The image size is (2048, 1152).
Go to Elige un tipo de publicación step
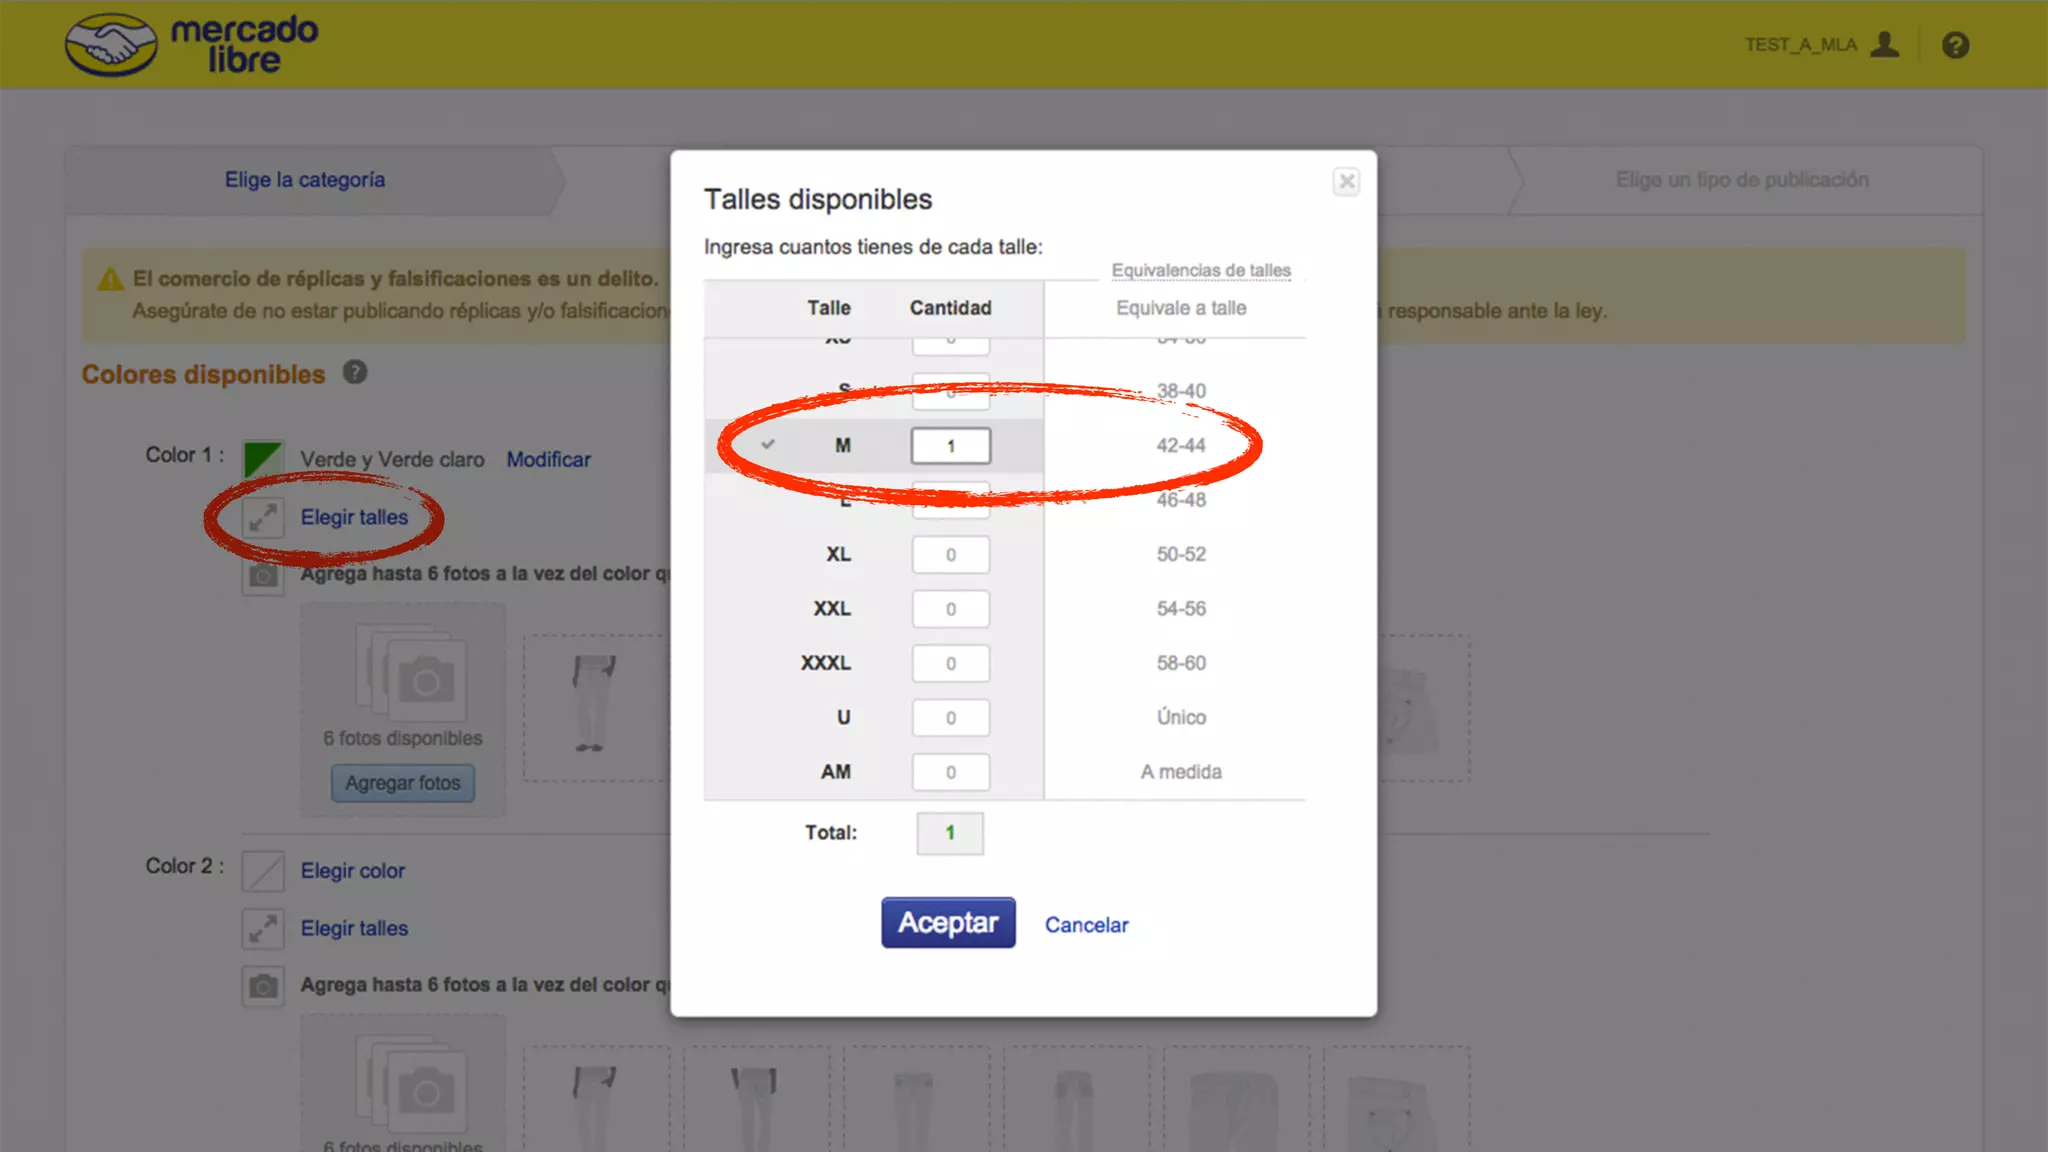pos(1741,180)
